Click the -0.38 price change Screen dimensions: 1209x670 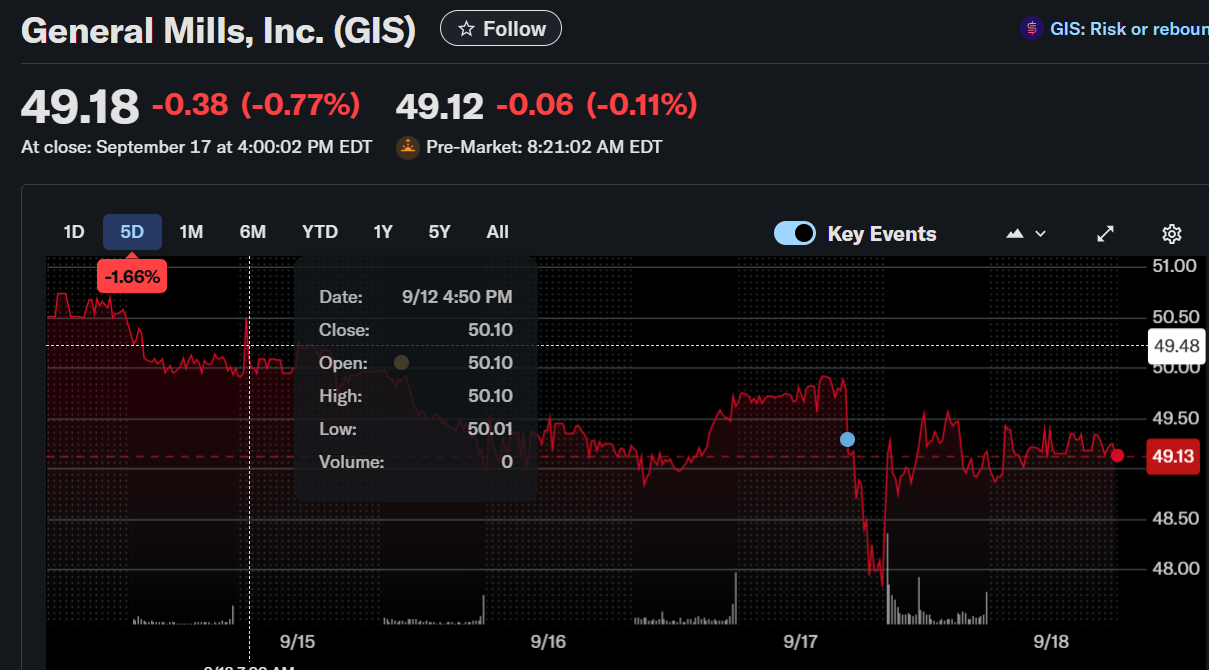[x=190, y=104]
